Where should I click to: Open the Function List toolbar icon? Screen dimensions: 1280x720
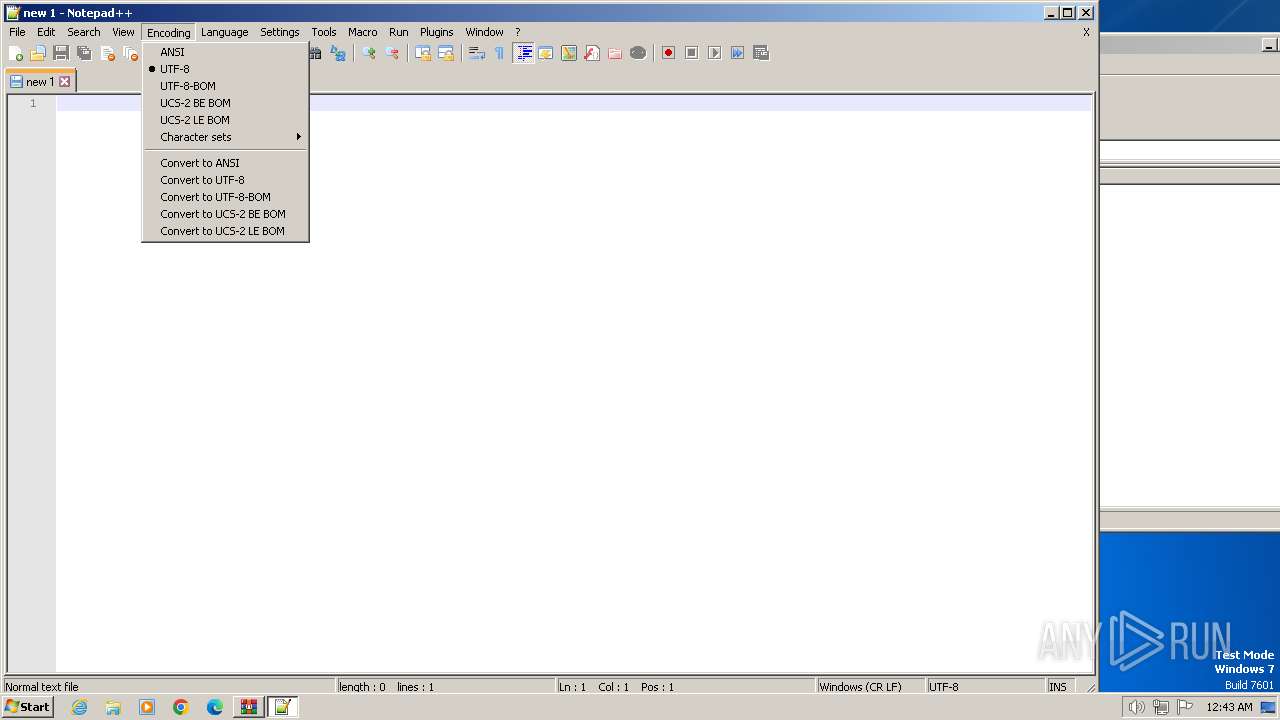[592, 53]
